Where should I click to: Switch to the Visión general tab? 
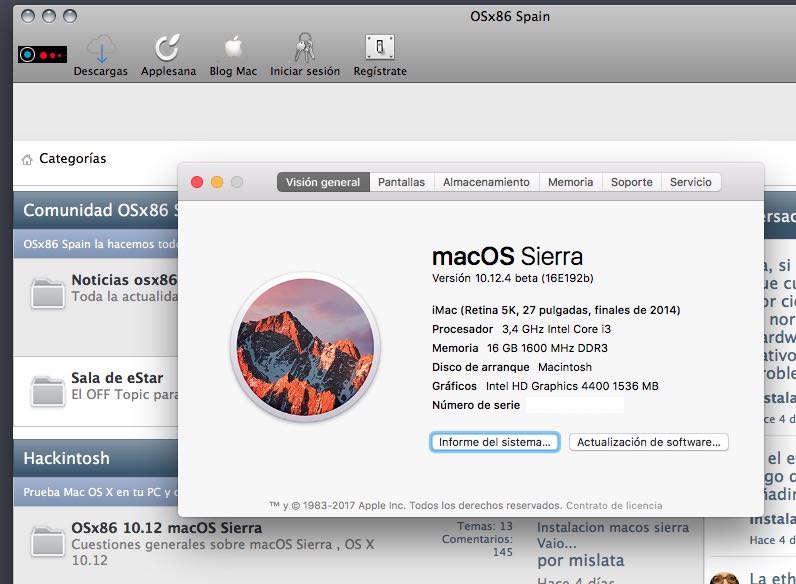pos(323,182)
